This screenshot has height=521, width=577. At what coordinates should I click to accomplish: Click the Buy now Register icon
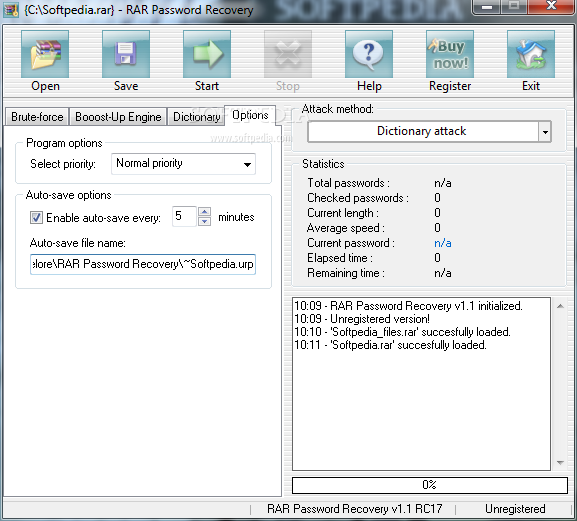450,54
